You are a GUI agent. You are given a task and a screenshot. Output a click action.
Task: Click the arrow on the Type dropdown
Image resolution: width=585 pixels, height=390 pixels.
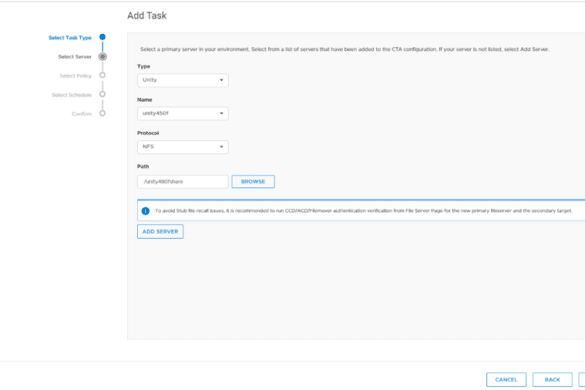[x=221, y=80]
